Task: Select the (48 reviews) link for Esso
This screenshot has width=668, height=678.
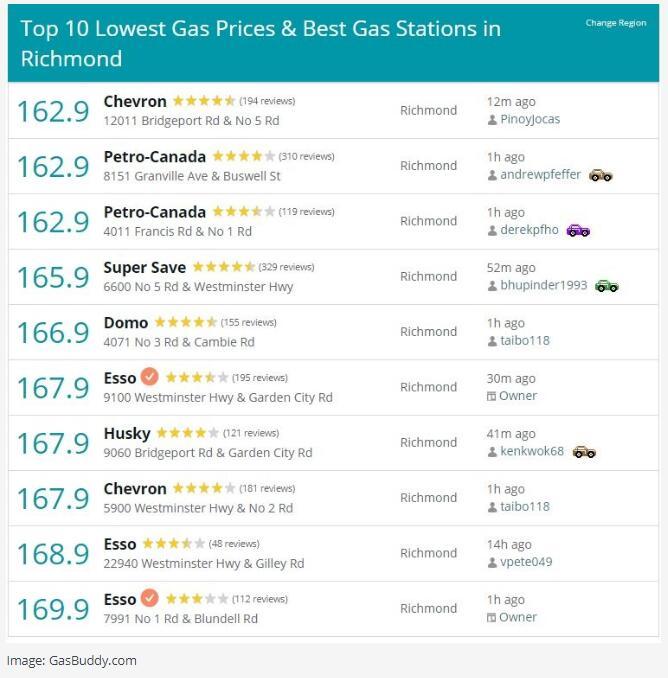Action: [x=234, y=544]
